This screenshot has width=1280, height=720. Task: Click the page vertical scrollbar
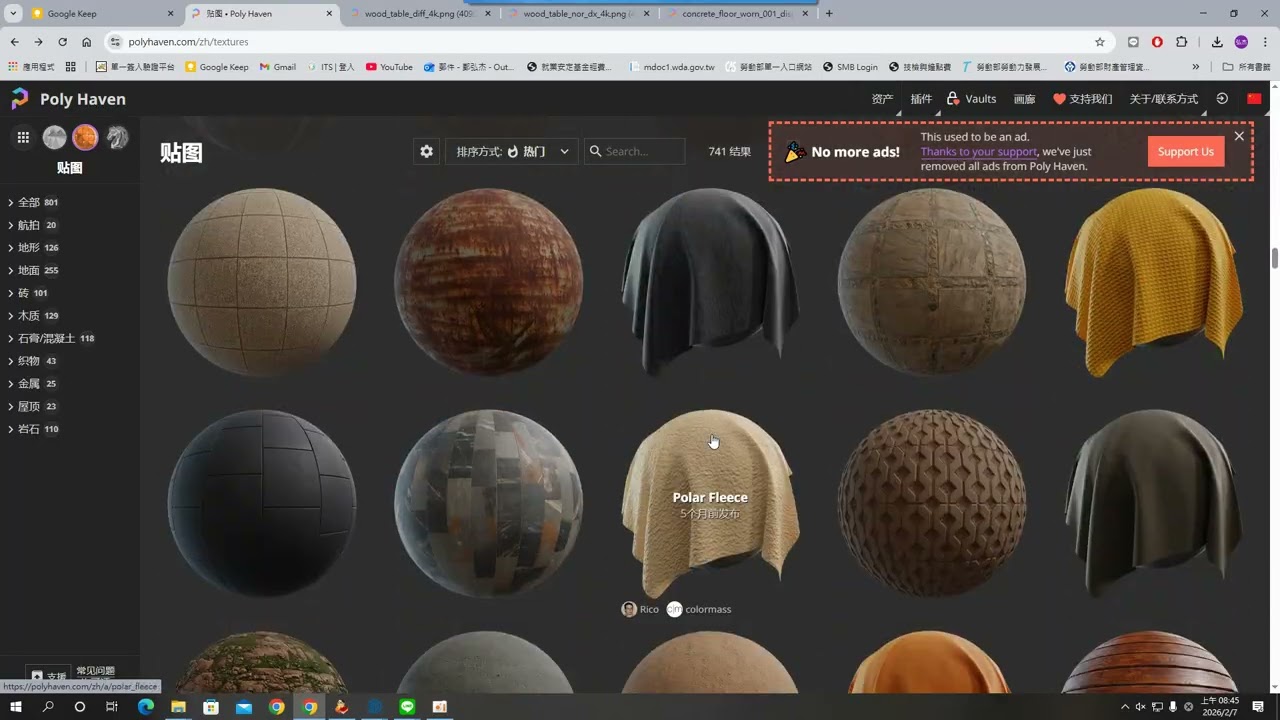click(x=1274, y=258)
